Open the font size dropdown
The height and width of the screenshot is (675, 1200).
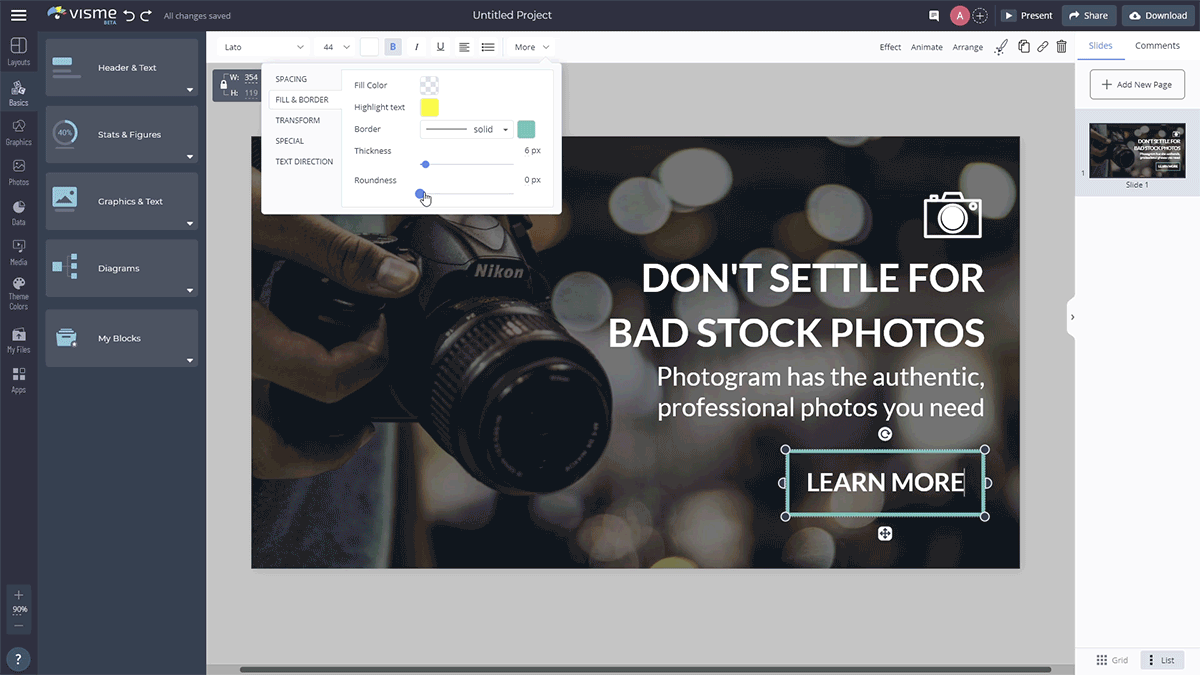pyautogui.click(x=333, y=46)
